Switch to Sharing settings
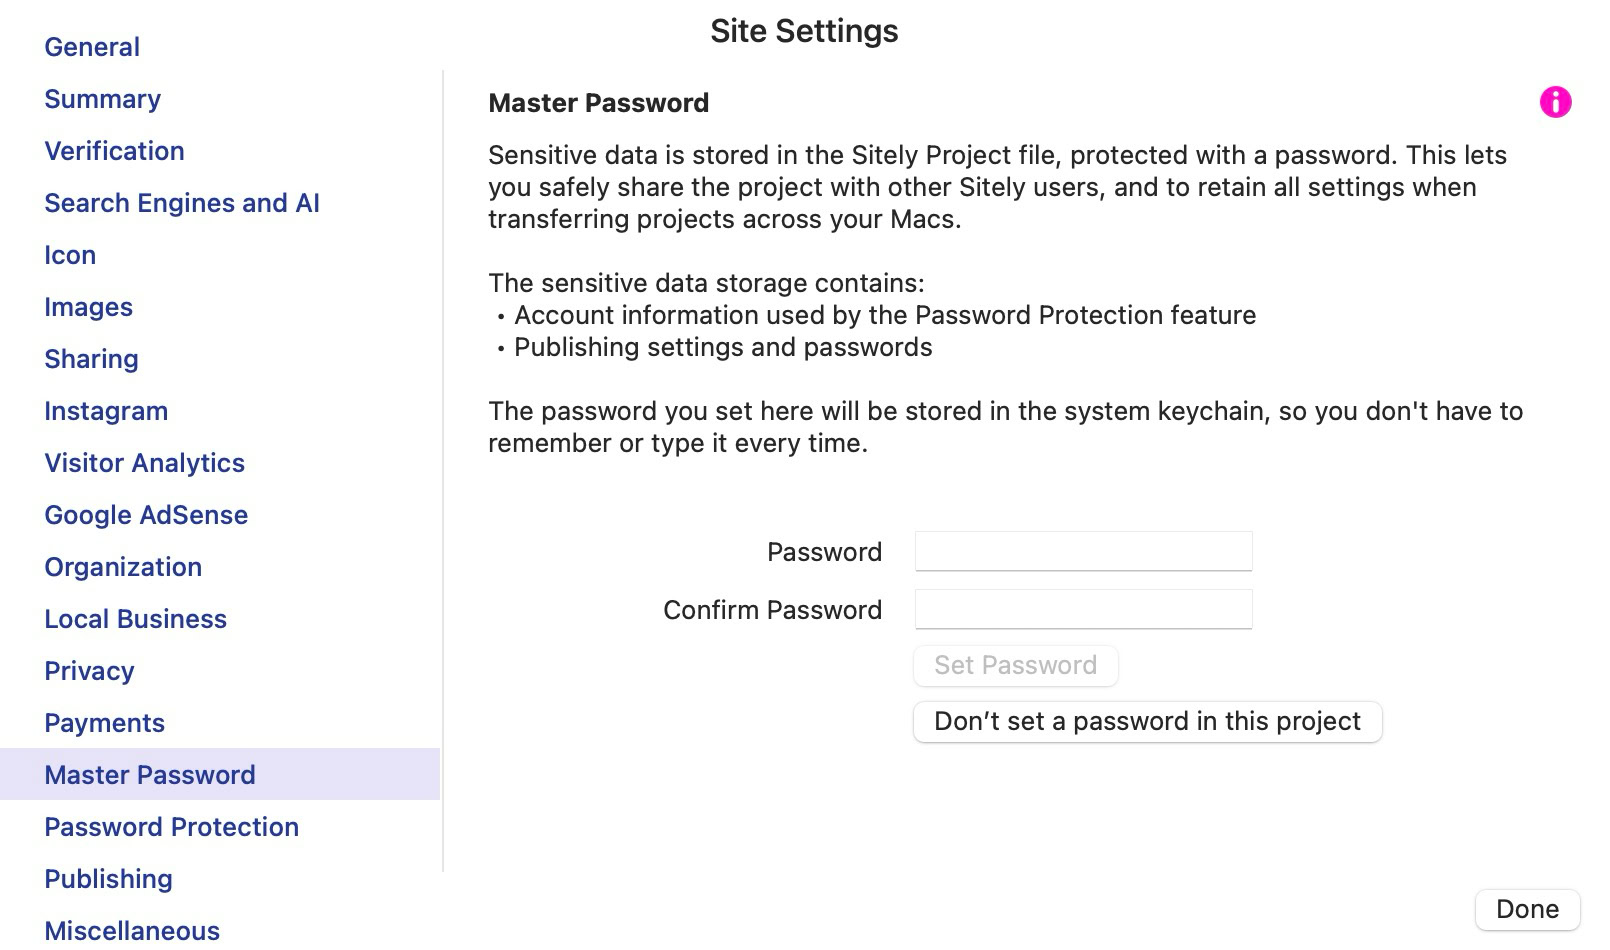 [x=91, y=359]
